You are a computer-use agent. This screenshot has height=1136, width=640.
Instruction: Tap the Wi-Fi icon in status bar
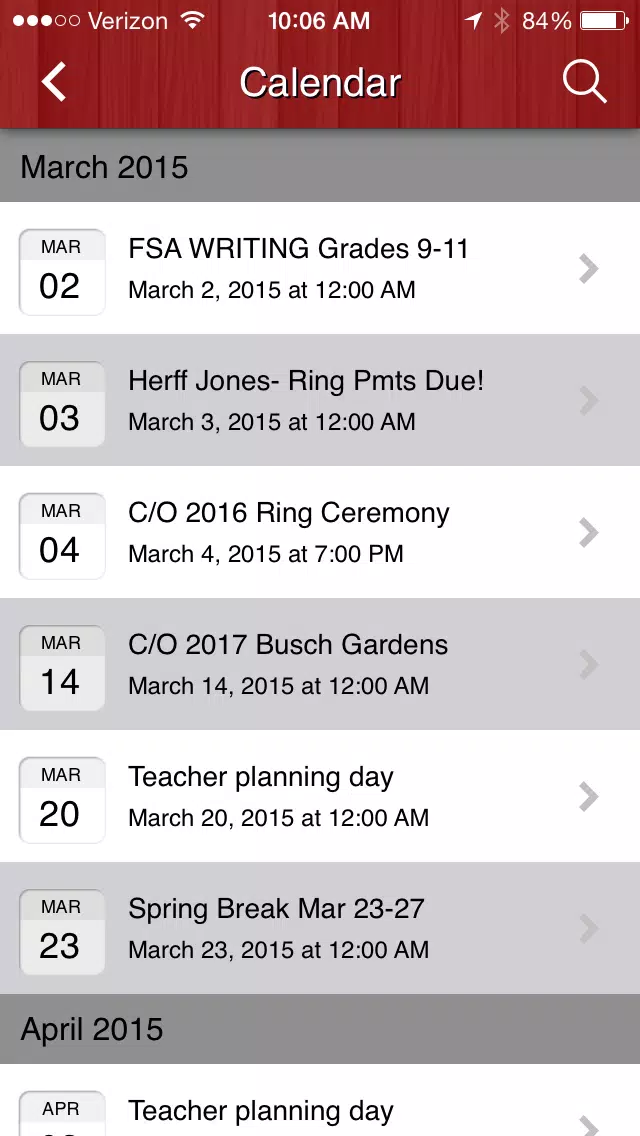pyautogui.click(x=192, y=20)
